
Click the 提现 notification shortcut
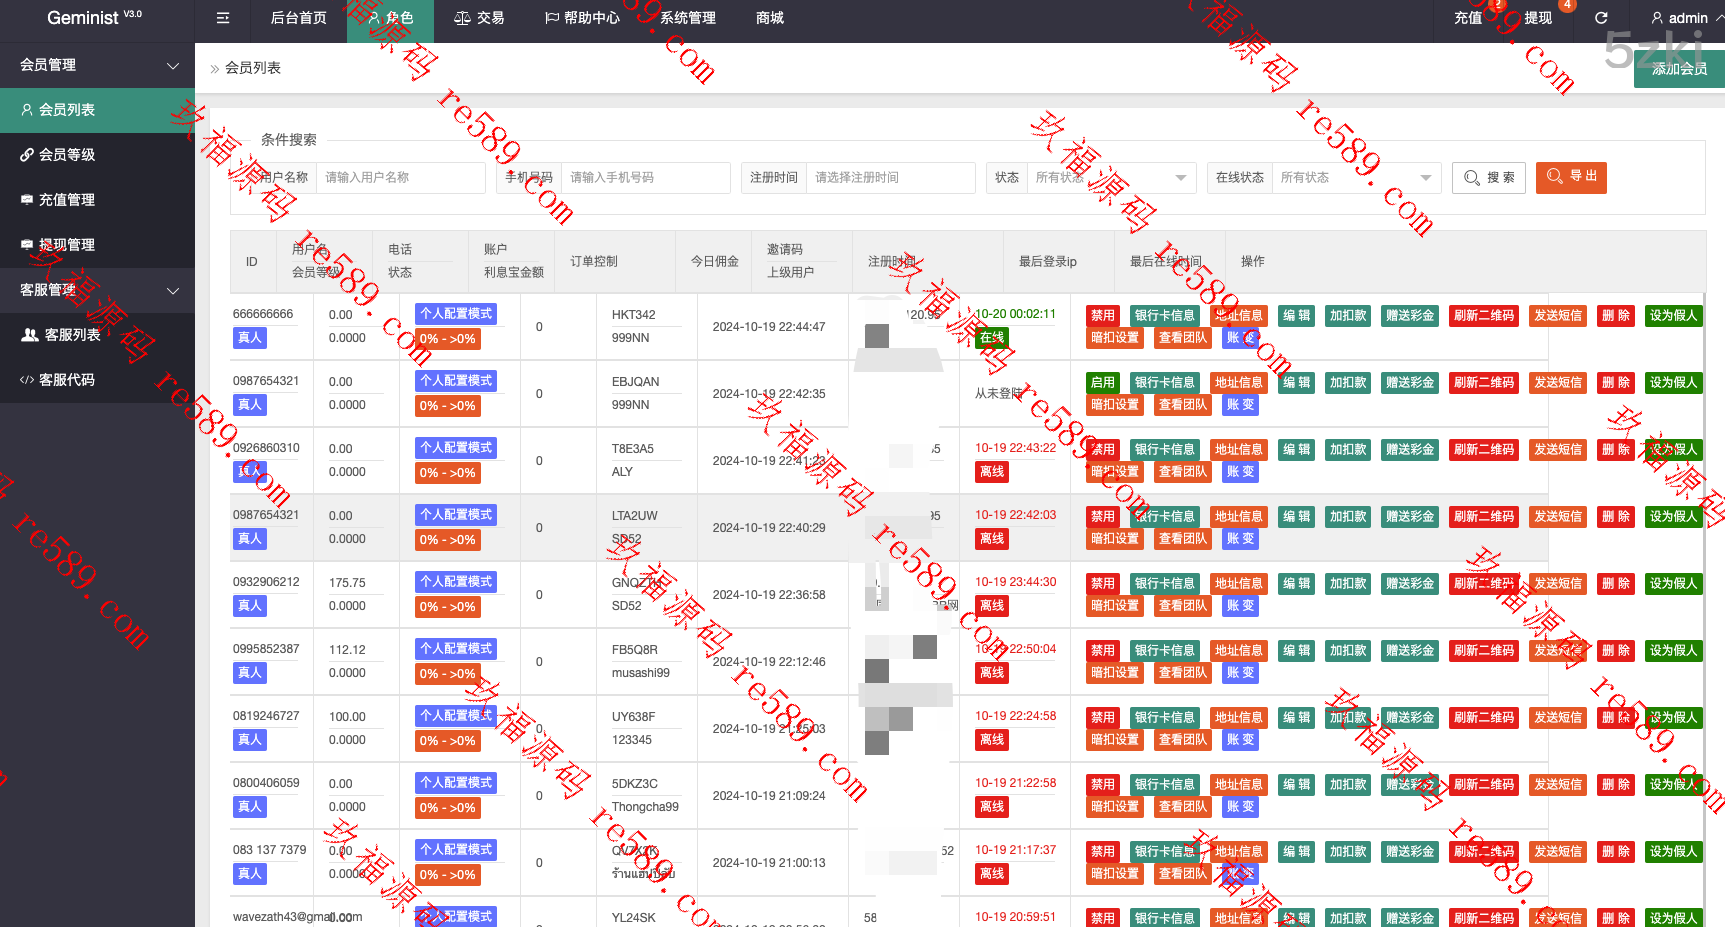point(1537,18)
